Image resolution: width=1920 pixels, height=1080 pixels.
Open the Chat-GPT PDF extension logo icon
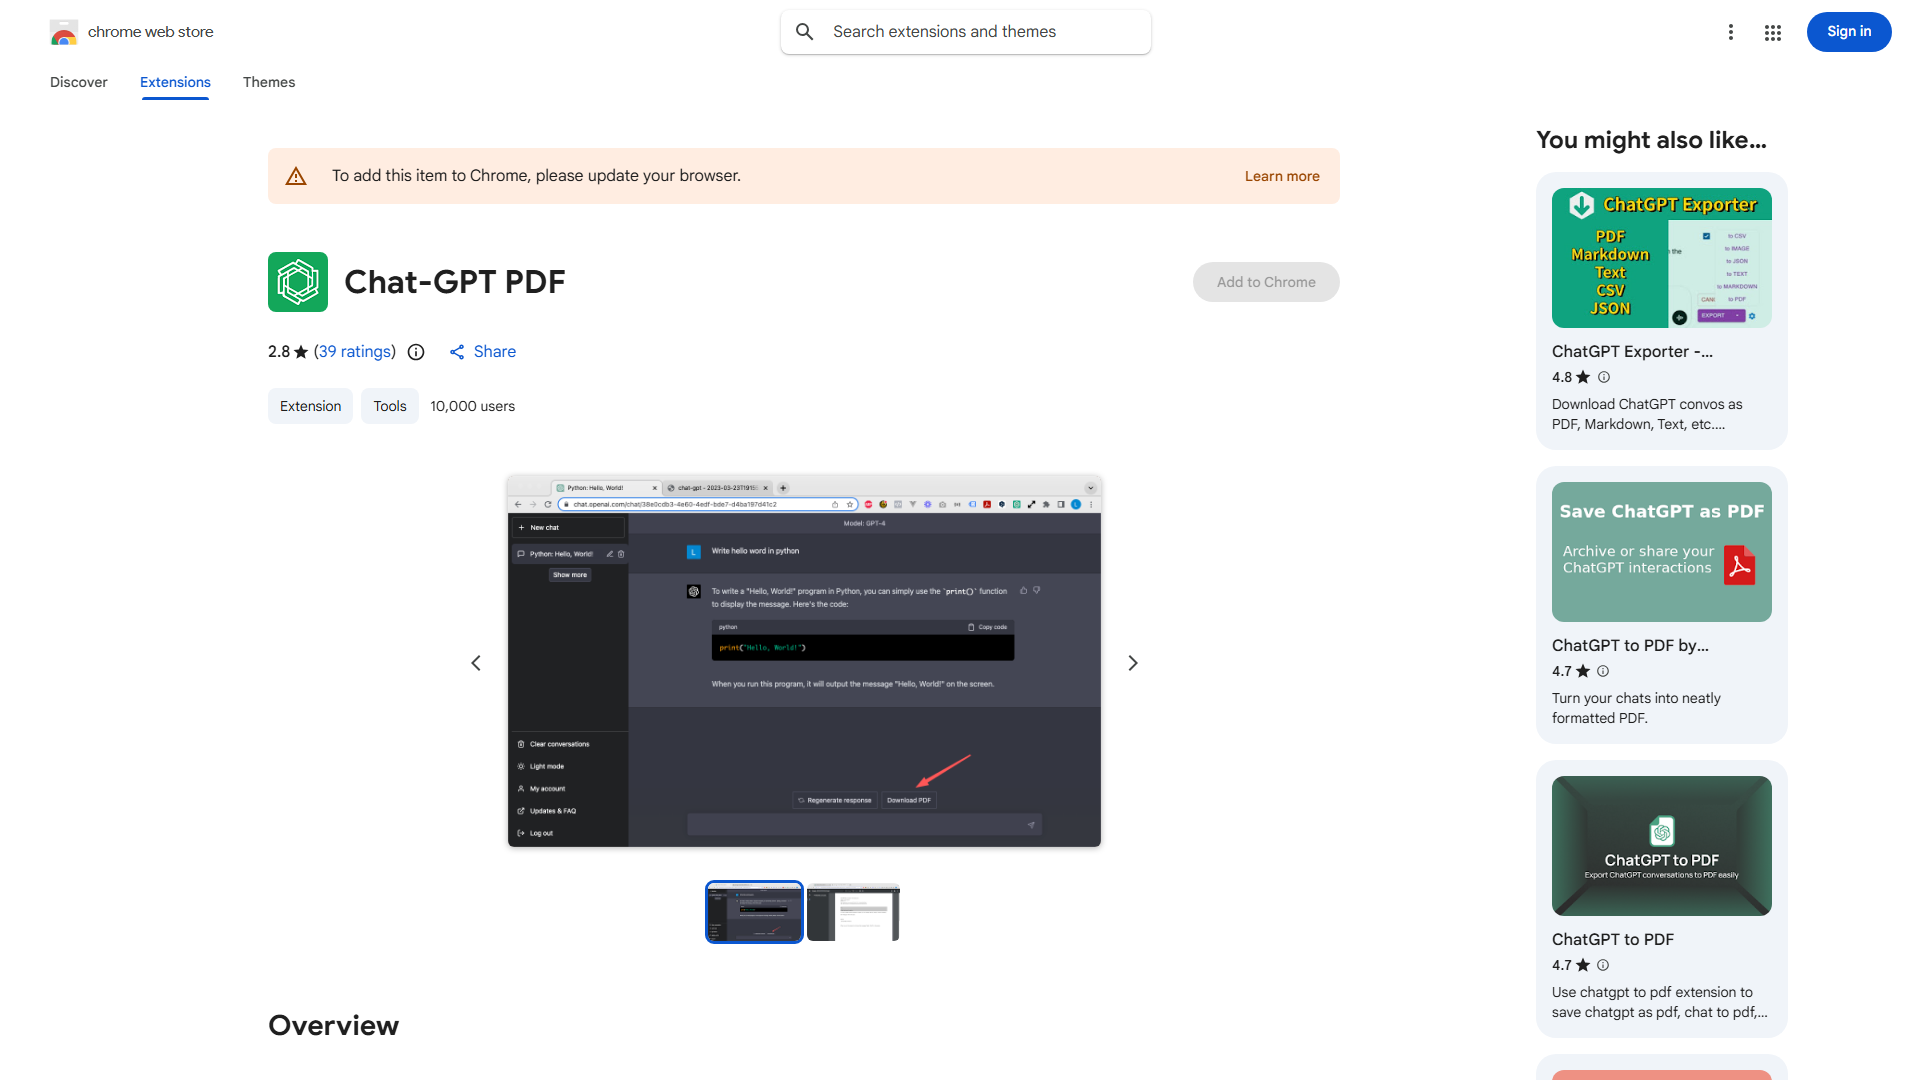tap(297, 282)
